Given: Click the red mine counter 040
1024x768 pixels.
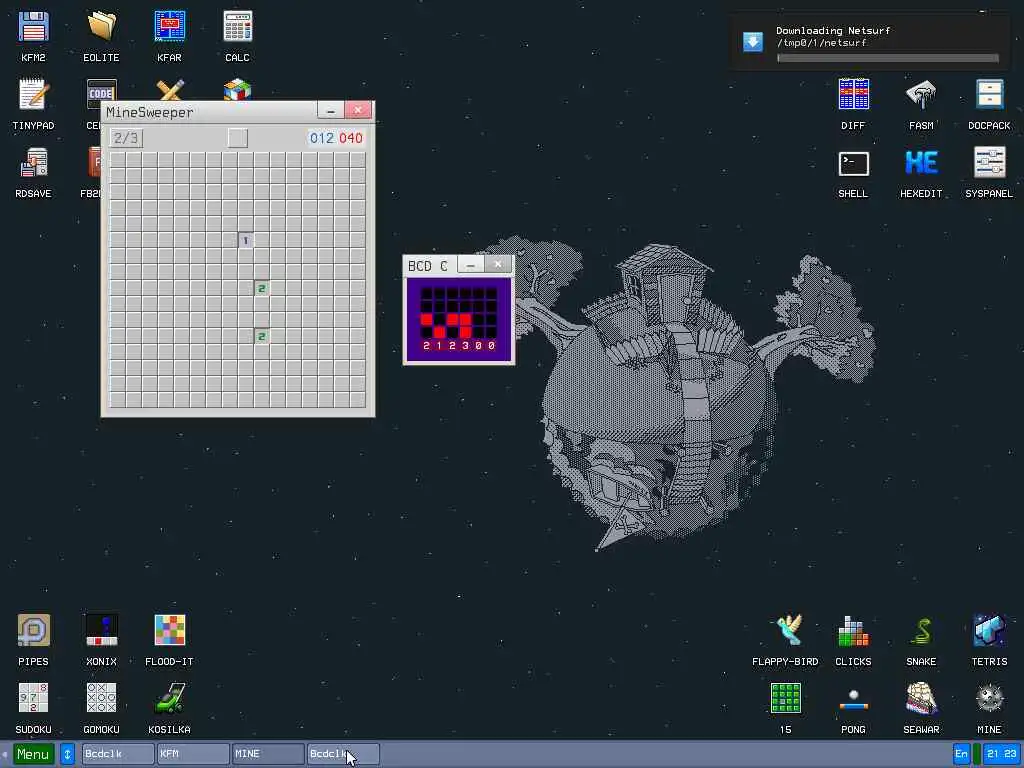Looking at the screenshot, I should pyautogui.click(x=351, y=138).
